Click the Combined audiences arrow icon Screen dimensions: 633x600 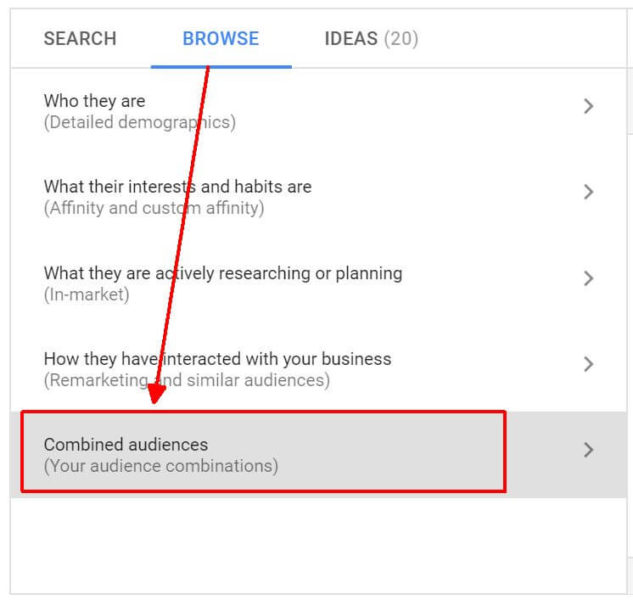click(588, 450)
